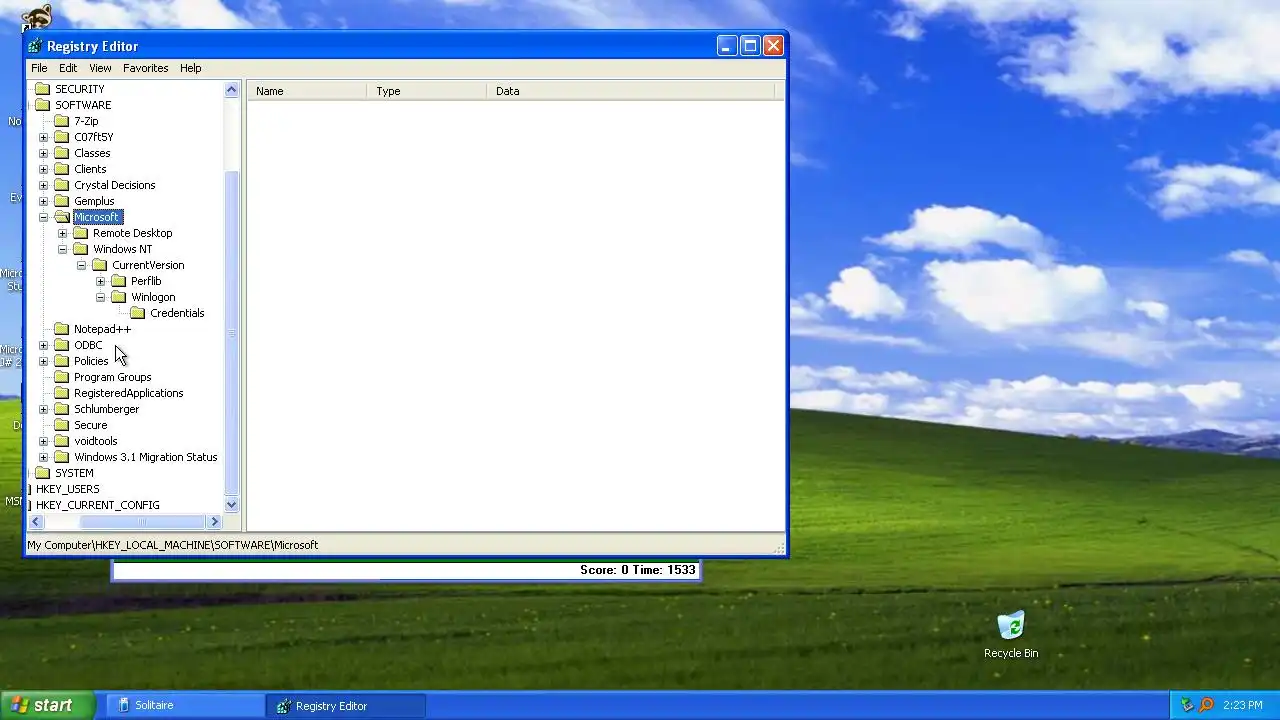The width and height of the screenshot is (1280, 720).
Task: Expand the Clients key
Action: click(x=43, y=169)
